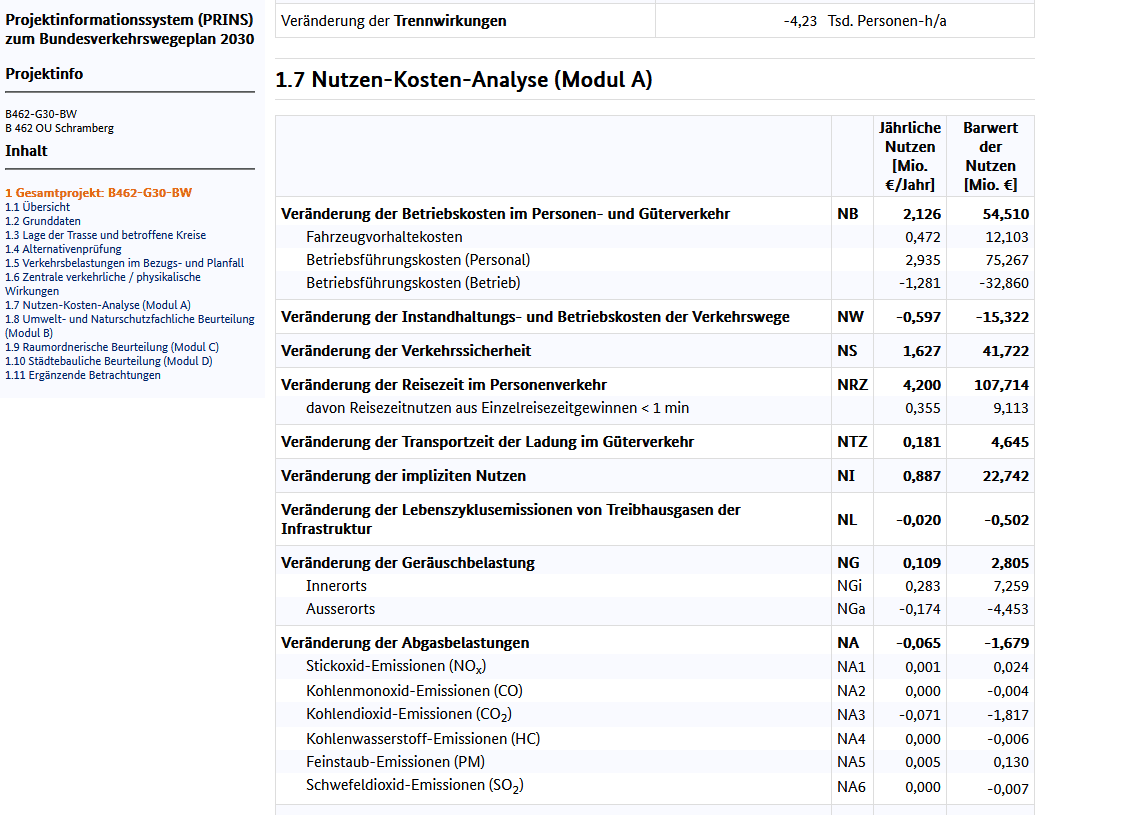The width and height of the screenshot is (1137, 815).
Task: Go to the 1.2 Grunddaten section
Action: pos(43,221)
